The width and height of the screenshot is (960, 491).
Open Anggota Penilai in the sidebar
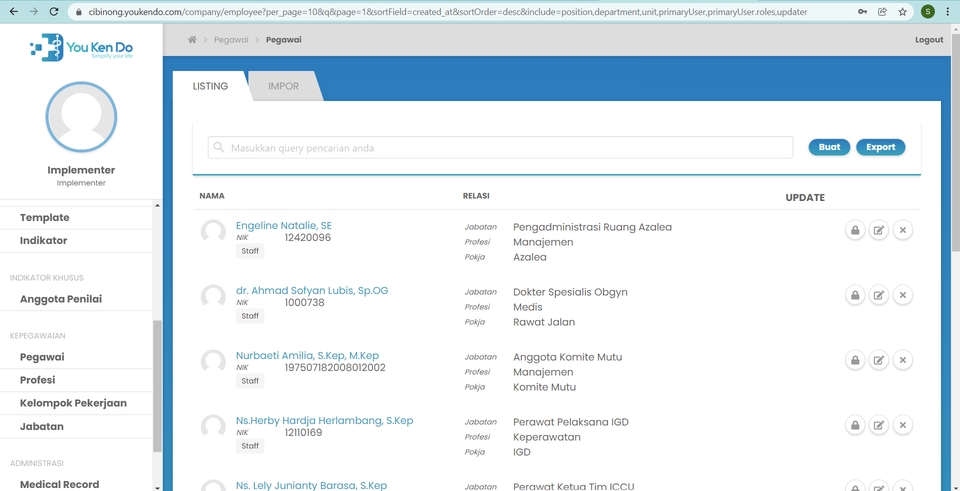point(61,299)
